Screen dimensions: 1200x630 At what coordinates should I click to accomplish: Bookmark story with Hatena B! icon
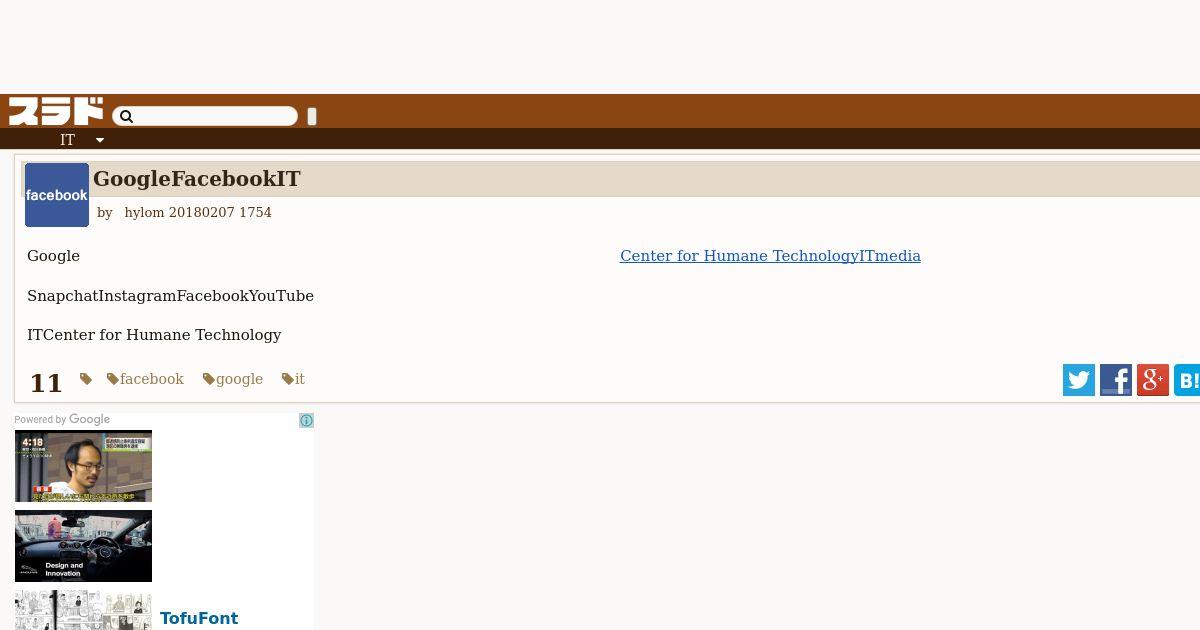1188,380
